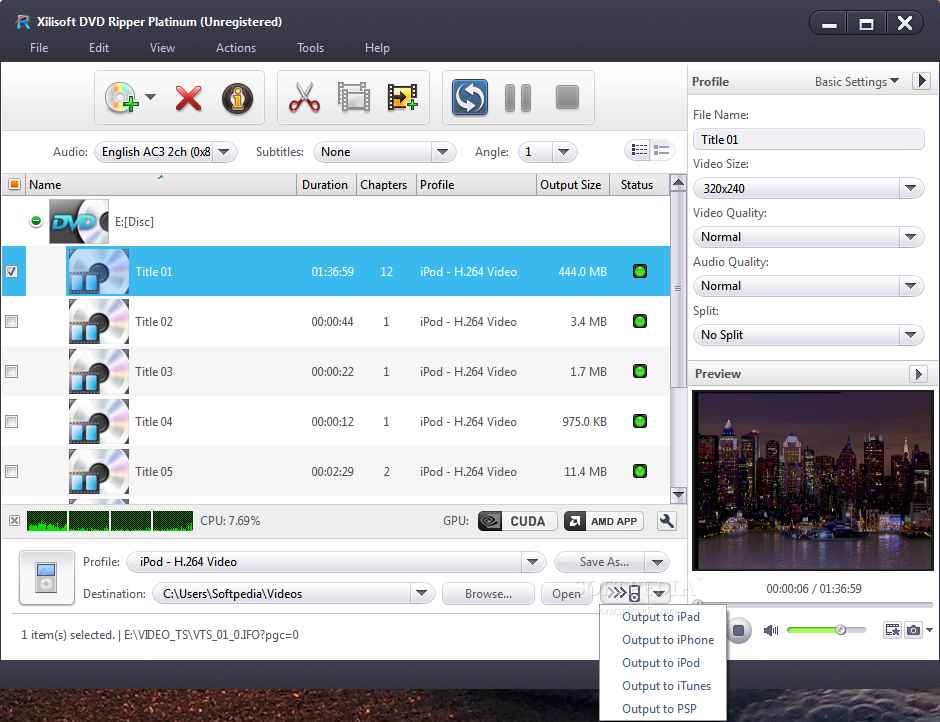Toggle preview full-screen icon
Image resolution: width=940 pixels, height=722 pixels.
pos(893,630)
